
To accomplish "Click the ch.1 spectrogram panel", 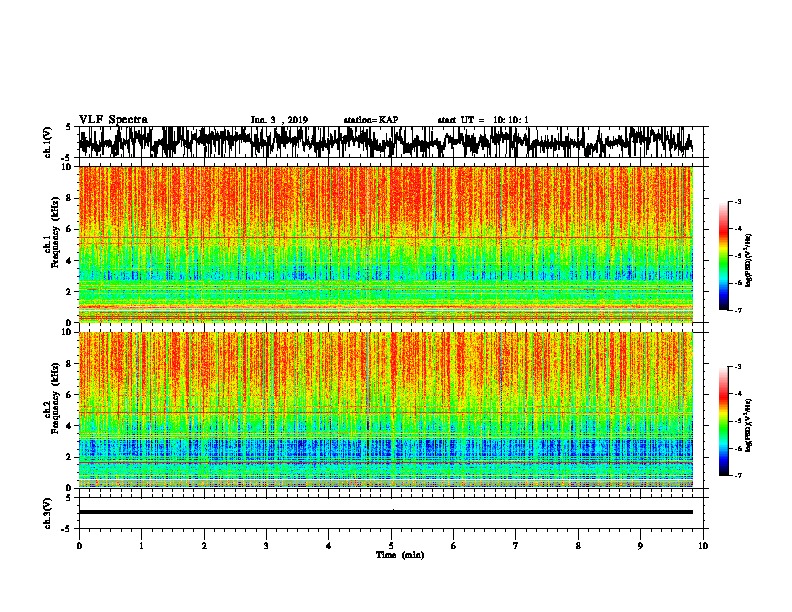I will click(x=385, y=244).
